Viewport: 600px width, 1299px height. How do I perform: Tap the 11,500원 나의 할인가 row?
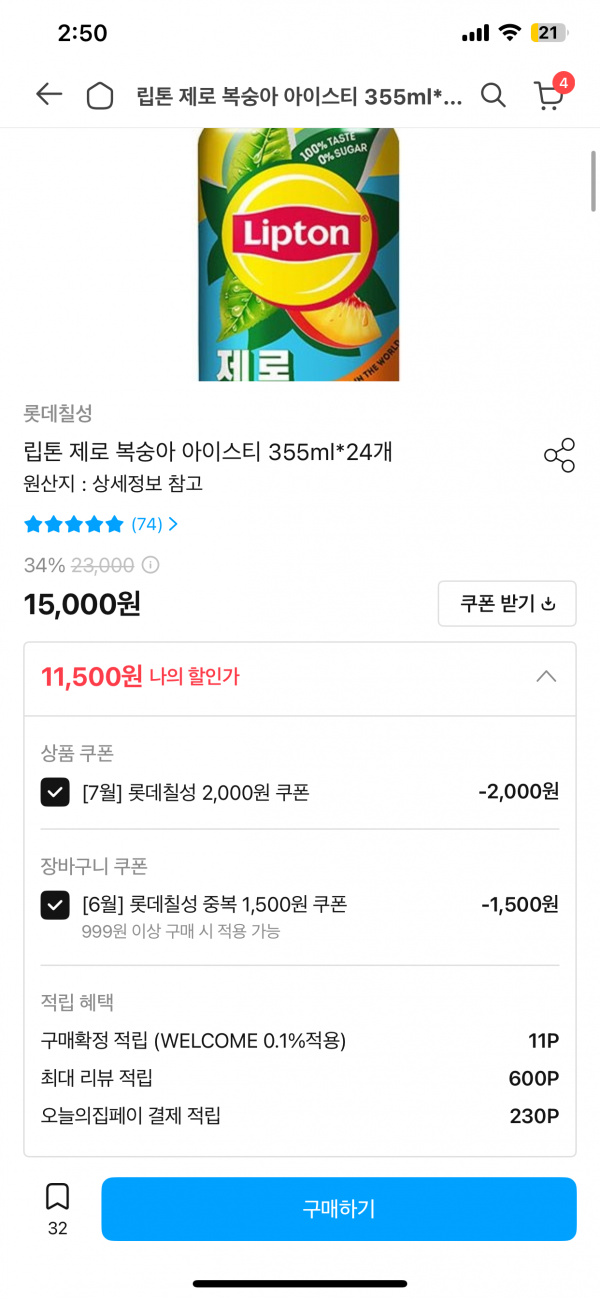[x=299, y=679]
